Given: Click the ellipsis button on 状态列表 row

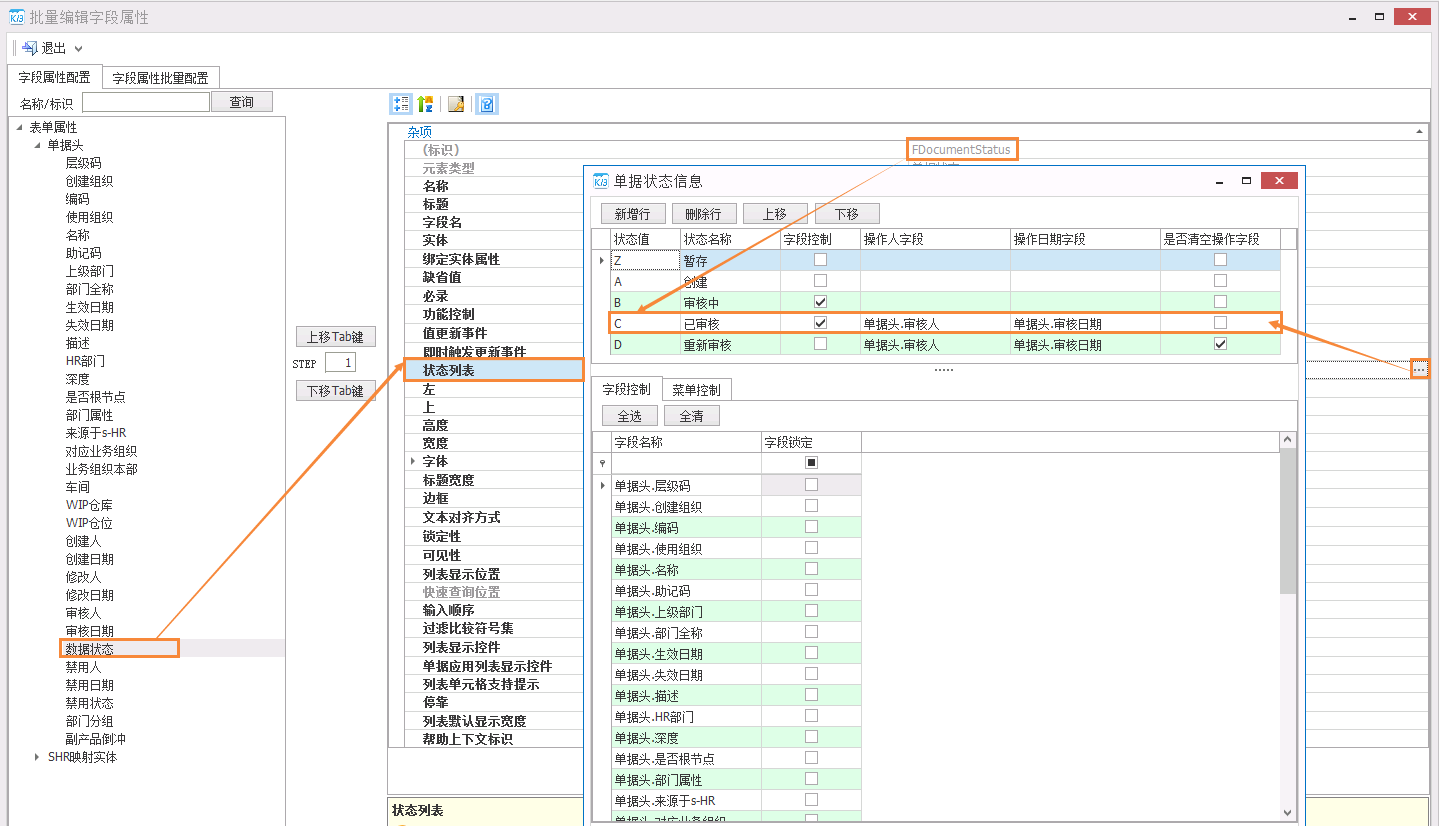Looking at the screenshot, I should point(1420,370).
